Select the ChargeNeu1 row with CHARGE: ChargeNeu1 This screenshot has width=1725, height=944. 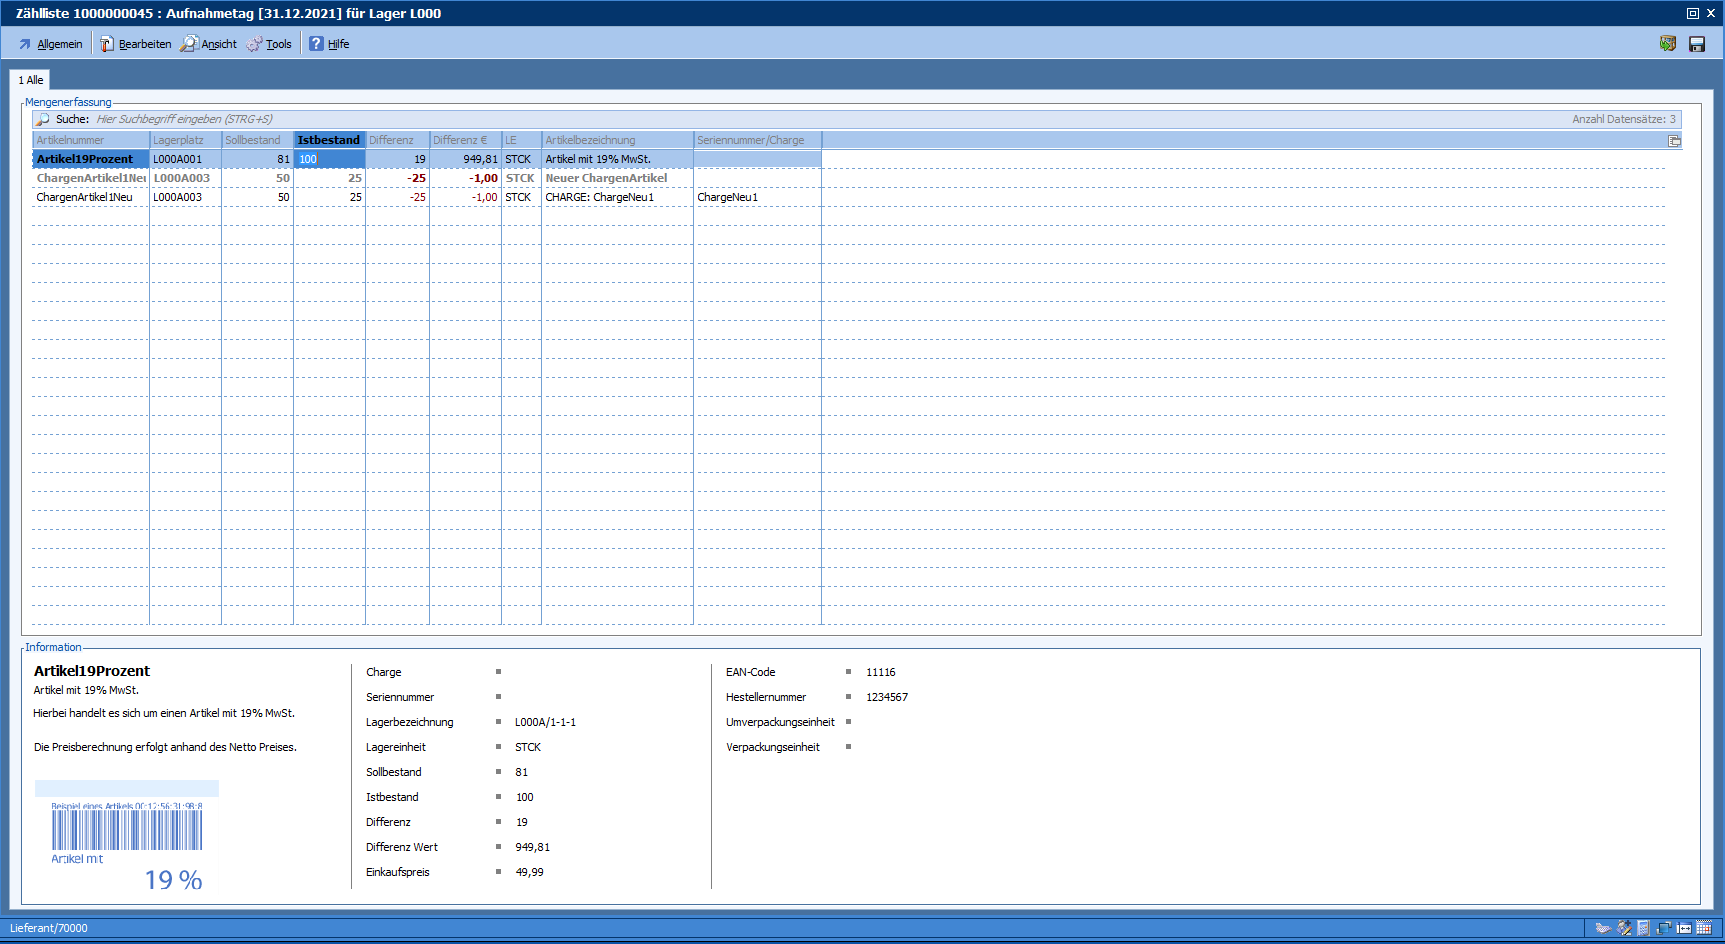point(599,197)
